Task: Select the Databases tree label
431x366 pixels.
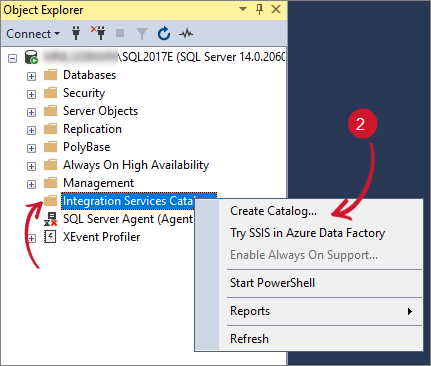Action: [x=90, y=75]
